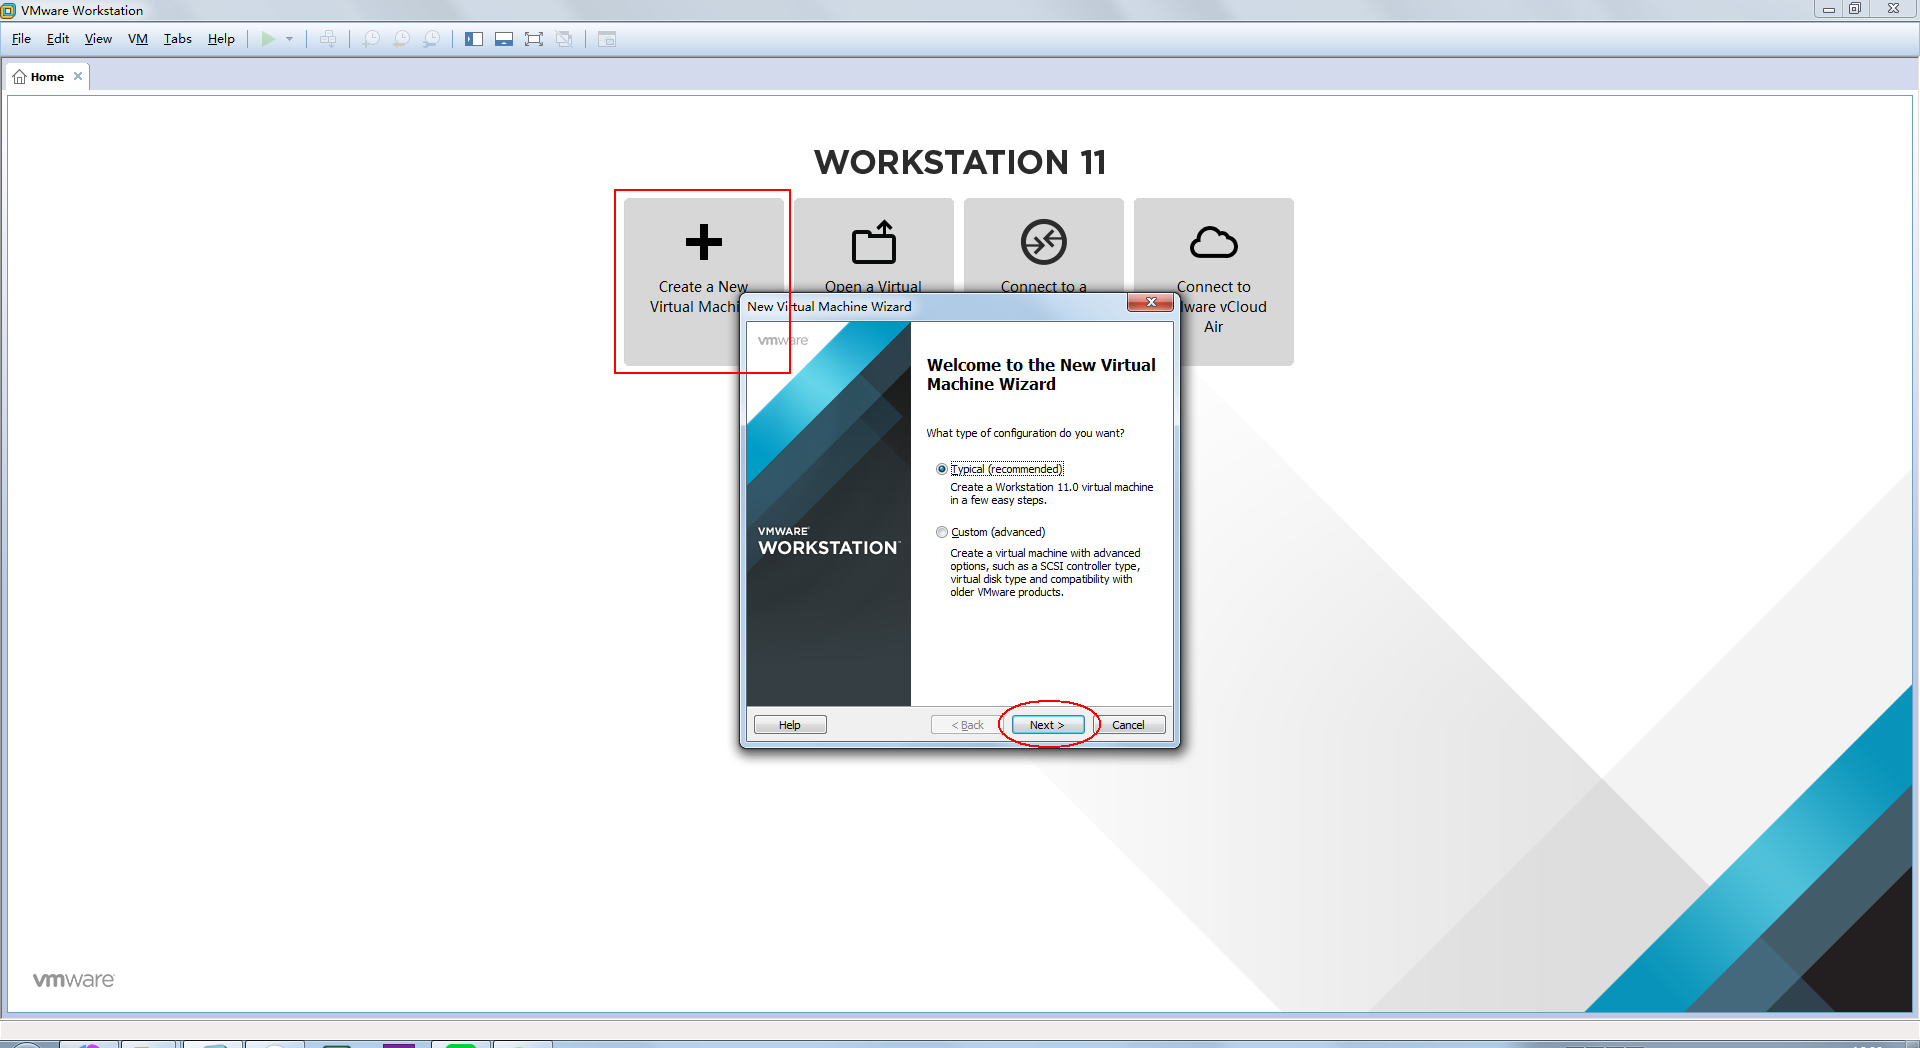1920x1048 pixels.
Task: Select the Home tab
Action: coord(47,77)
